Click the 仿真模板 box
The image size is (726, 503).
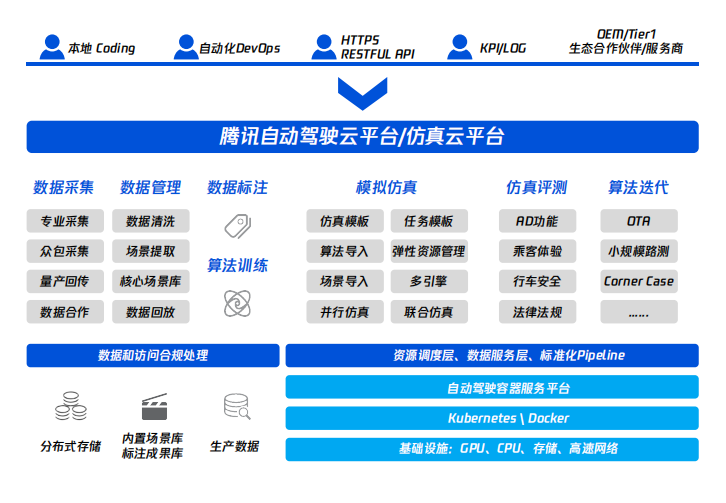point(345,221)
